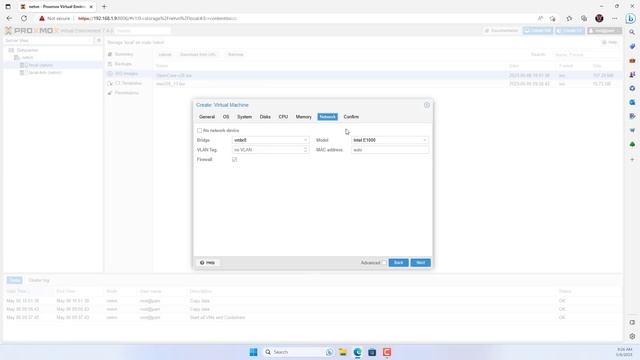
Task: Open a new browser tab with plus icon
Action: point(104,7)
